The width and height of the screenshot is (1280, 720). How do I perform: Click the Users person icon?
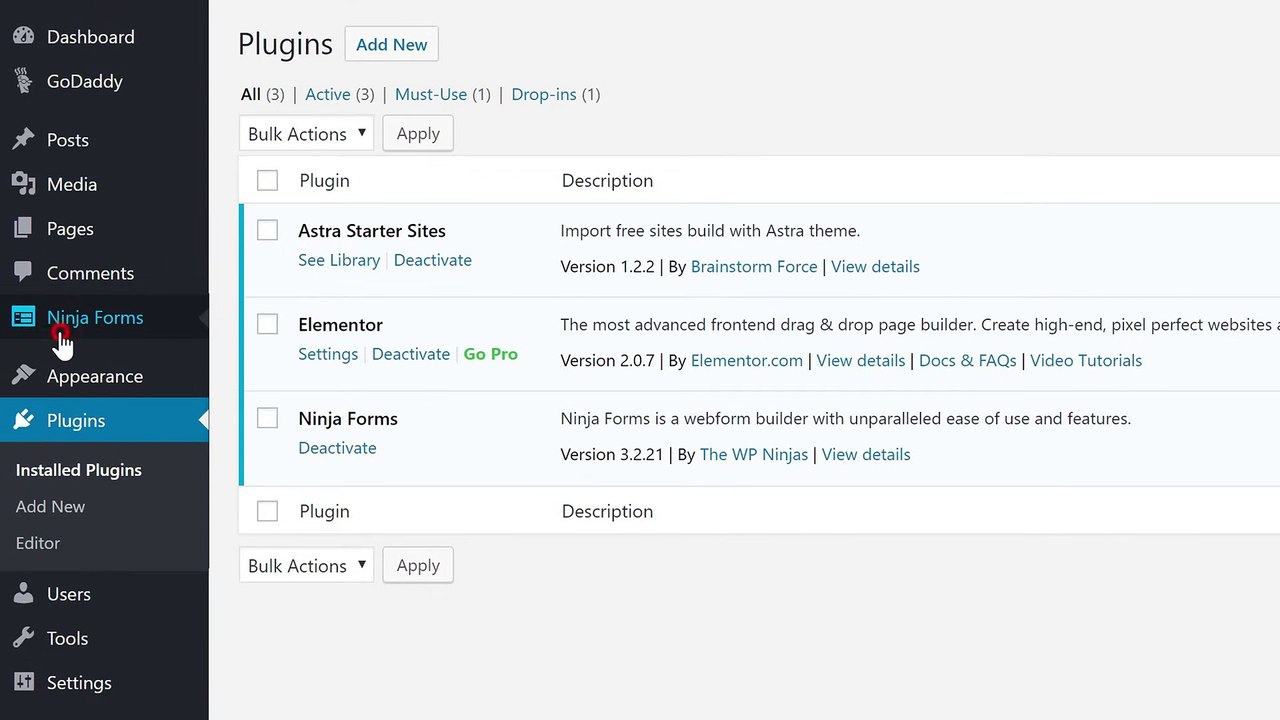tap(23, 594)
